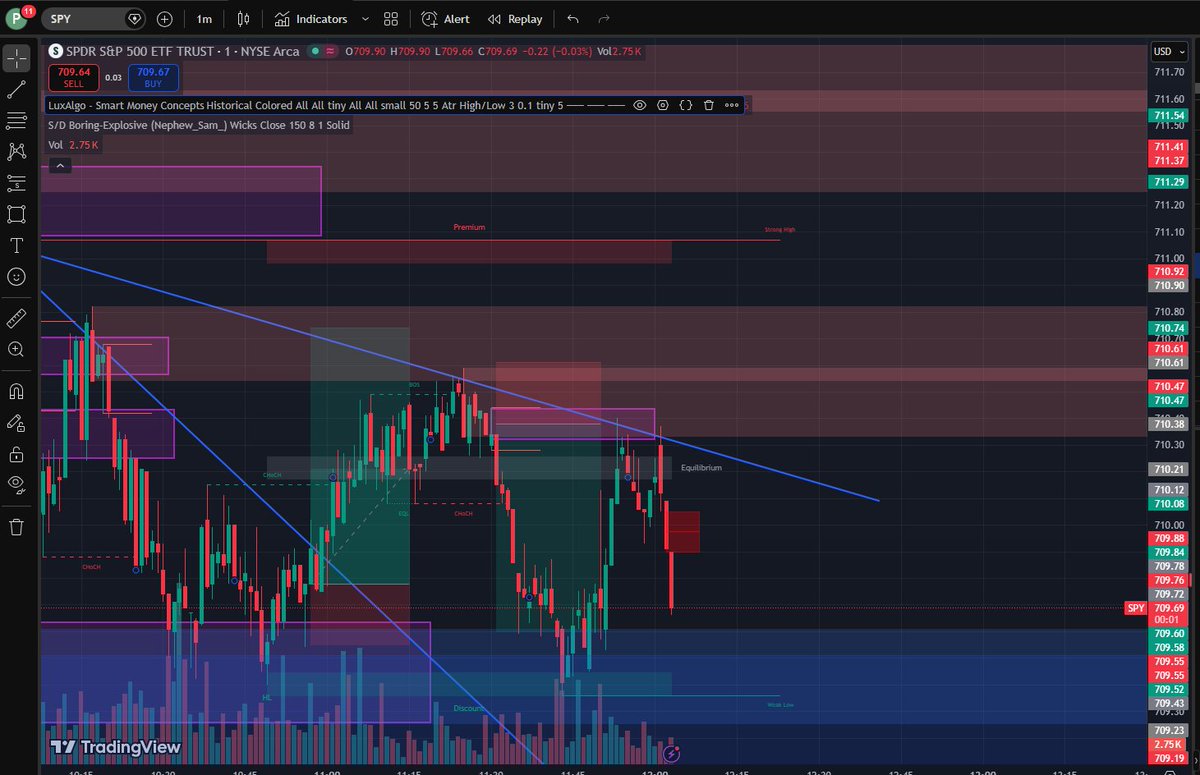Open the user profile avatar menu
The height and width of the screenshot is (775, 1200).
19,19
